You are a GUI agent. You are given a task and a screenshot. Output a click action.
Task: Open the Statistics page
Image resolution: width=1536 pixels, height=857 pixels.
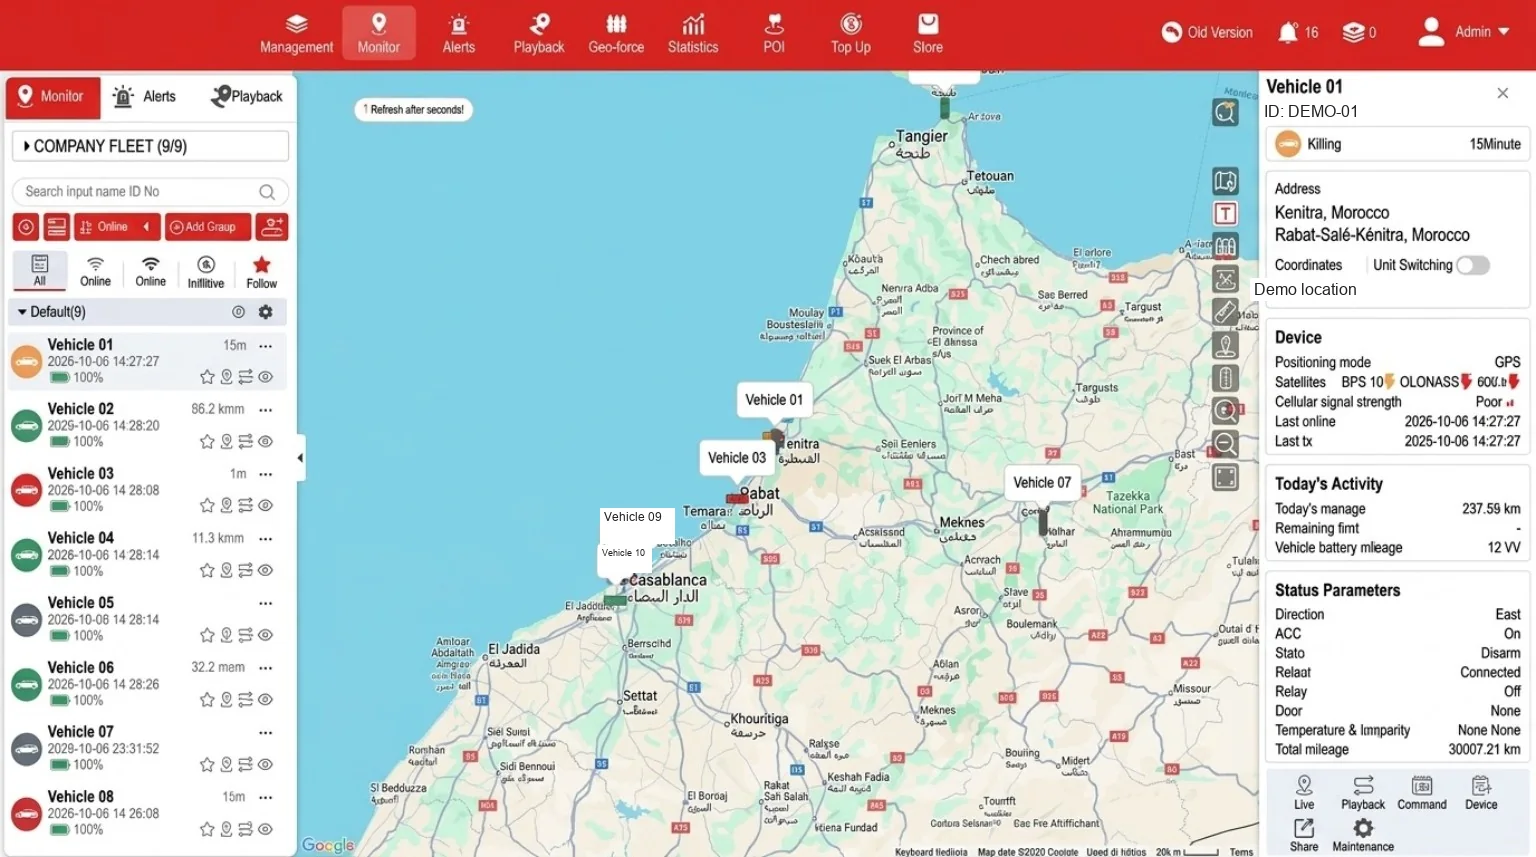(693, 34)
